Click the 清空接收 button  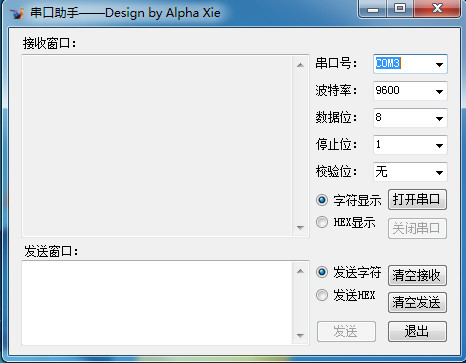[417, 275]
